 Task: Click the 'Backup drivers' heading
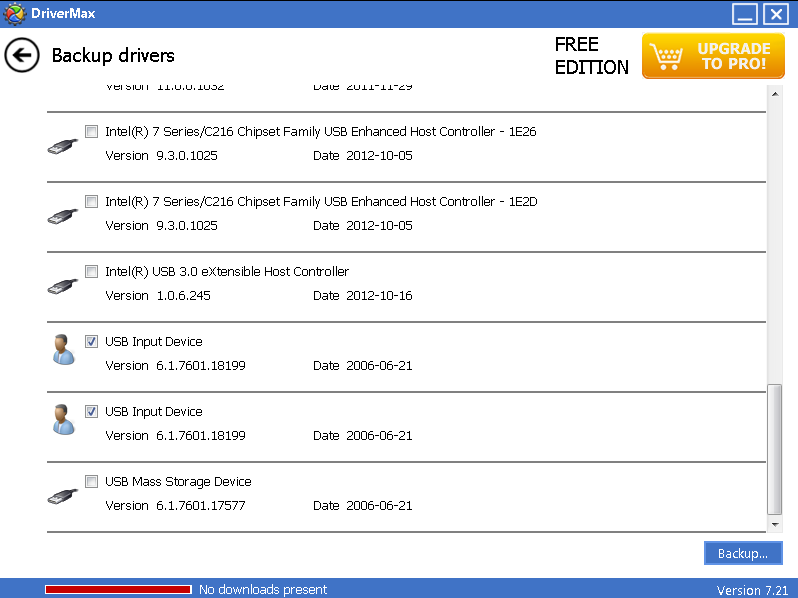[113, 55]
